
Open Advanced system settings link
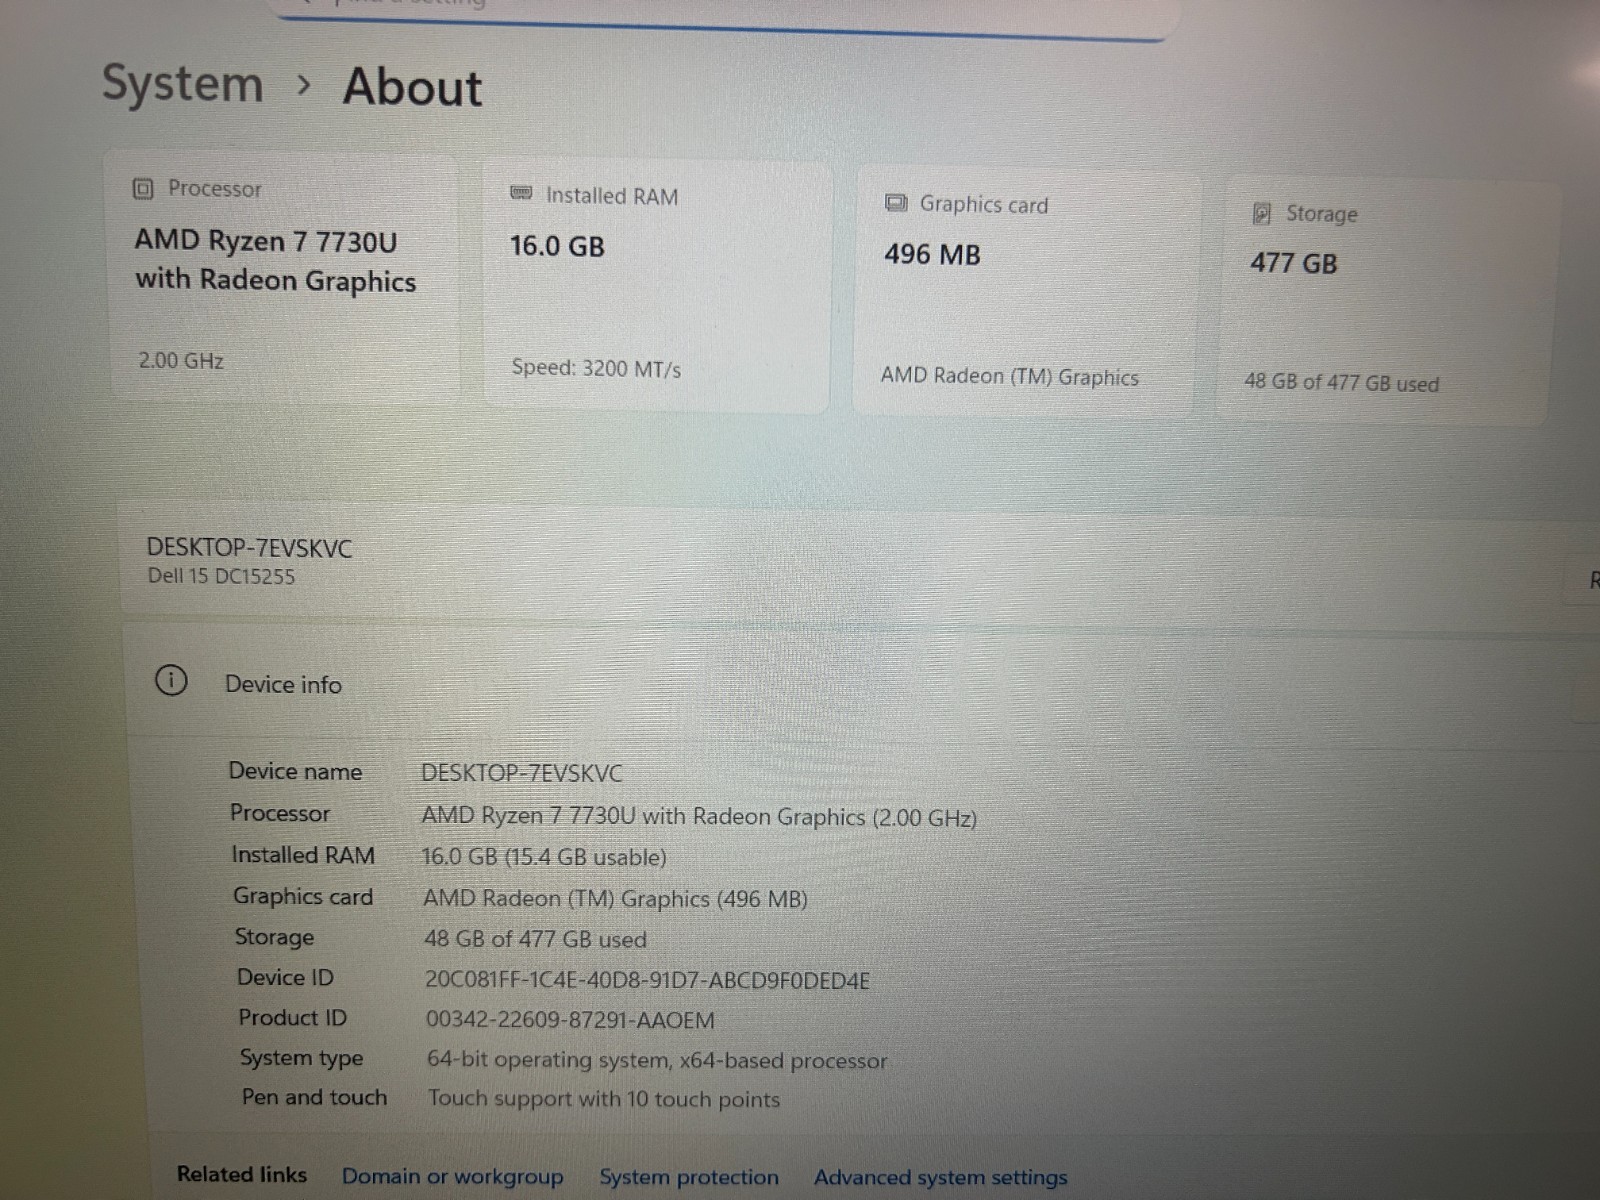click(940, 1177)
